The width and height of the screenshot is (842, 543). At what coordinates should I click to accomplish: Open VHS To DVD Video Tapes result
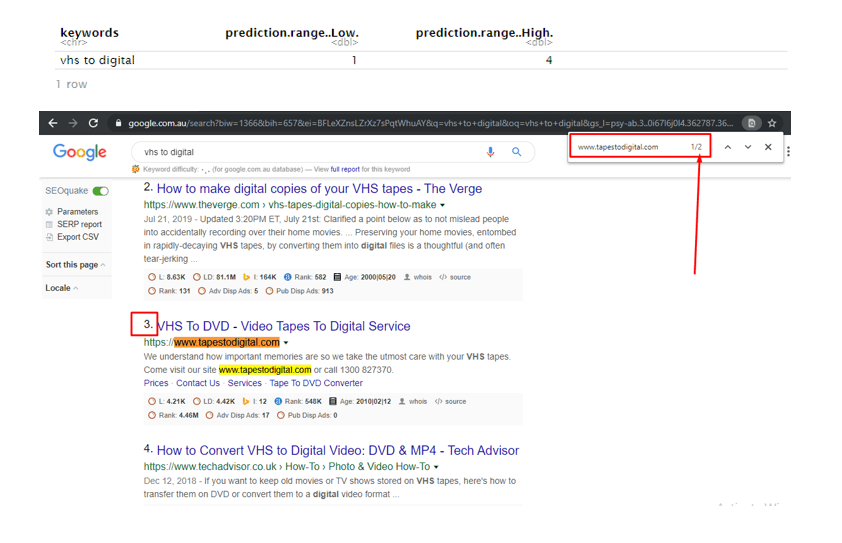click(284, 326)
